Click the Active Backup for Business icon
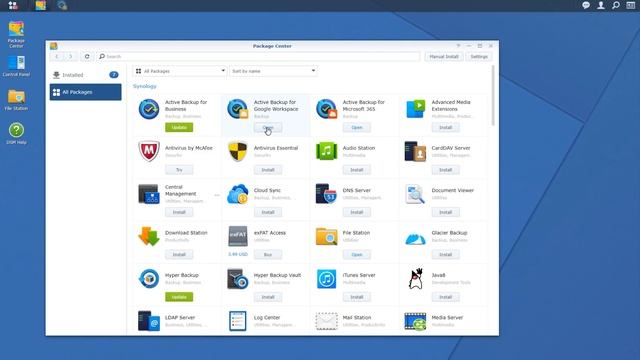Screen dimensions: 640x360 point(149,109)
